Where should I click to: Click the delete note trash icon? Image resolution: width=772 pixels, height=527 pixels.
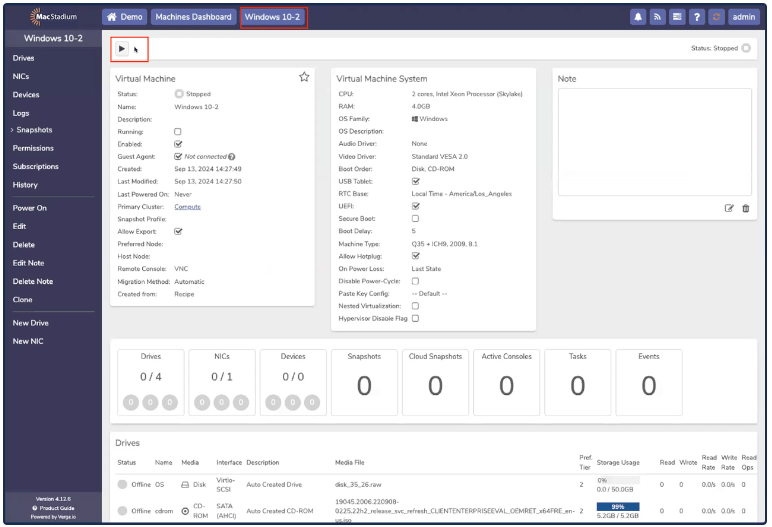(746, 208)
